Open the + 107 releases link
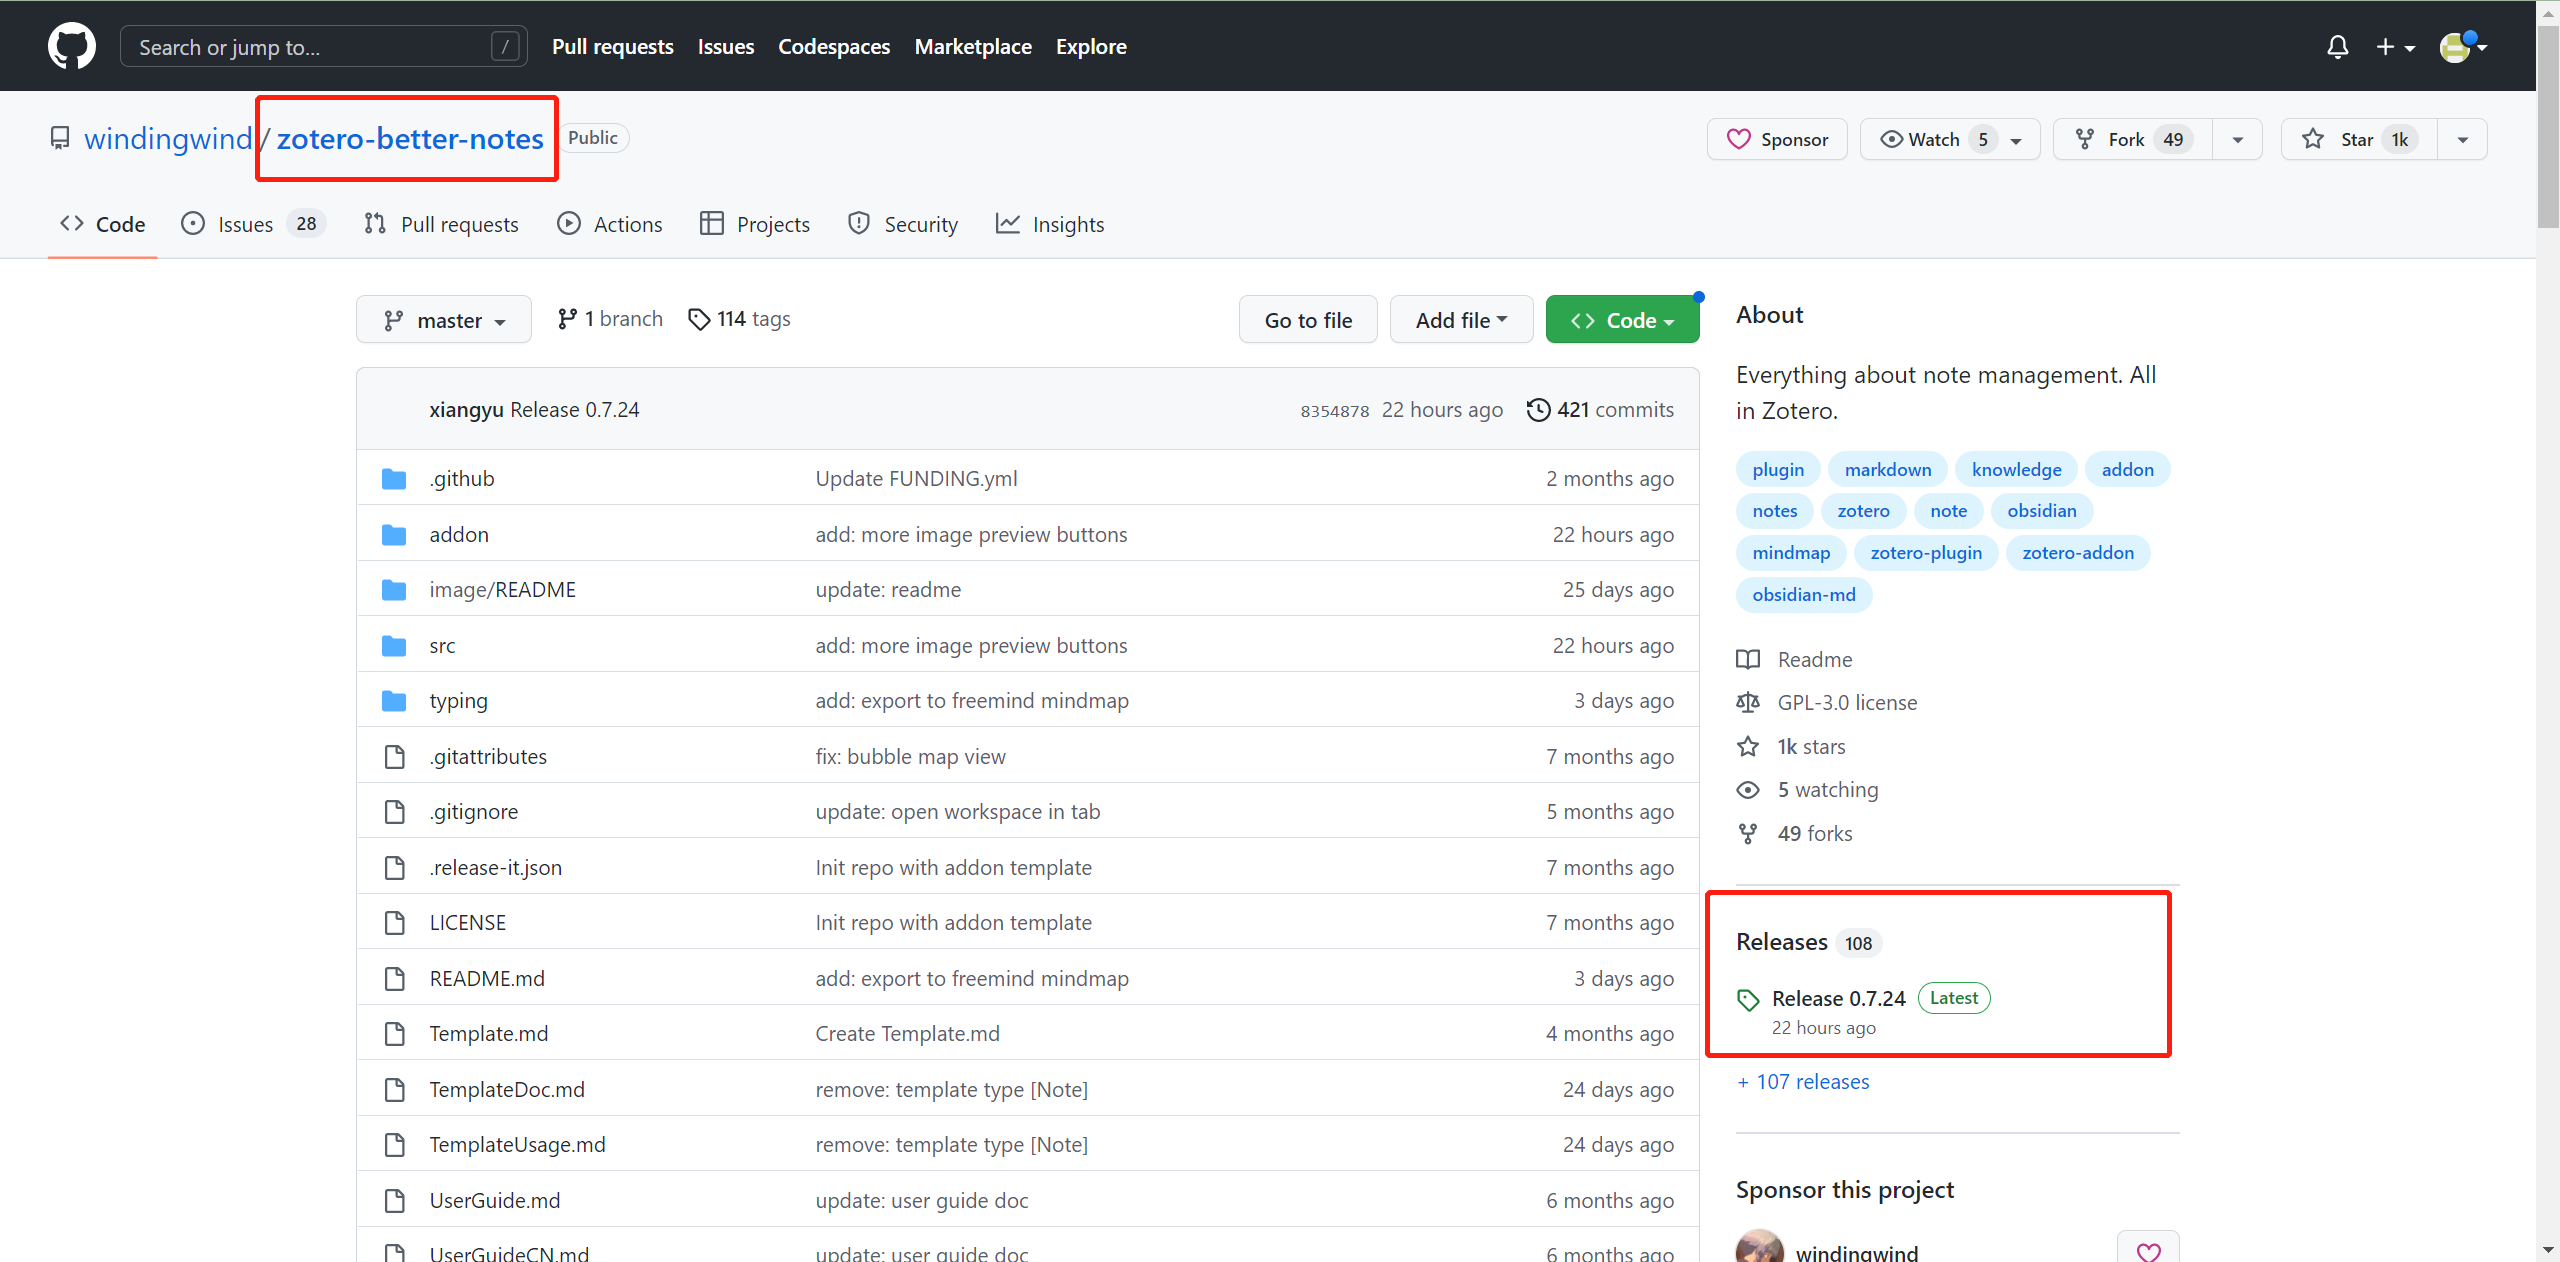 pyautogui.click(x=1803, y=1082)
